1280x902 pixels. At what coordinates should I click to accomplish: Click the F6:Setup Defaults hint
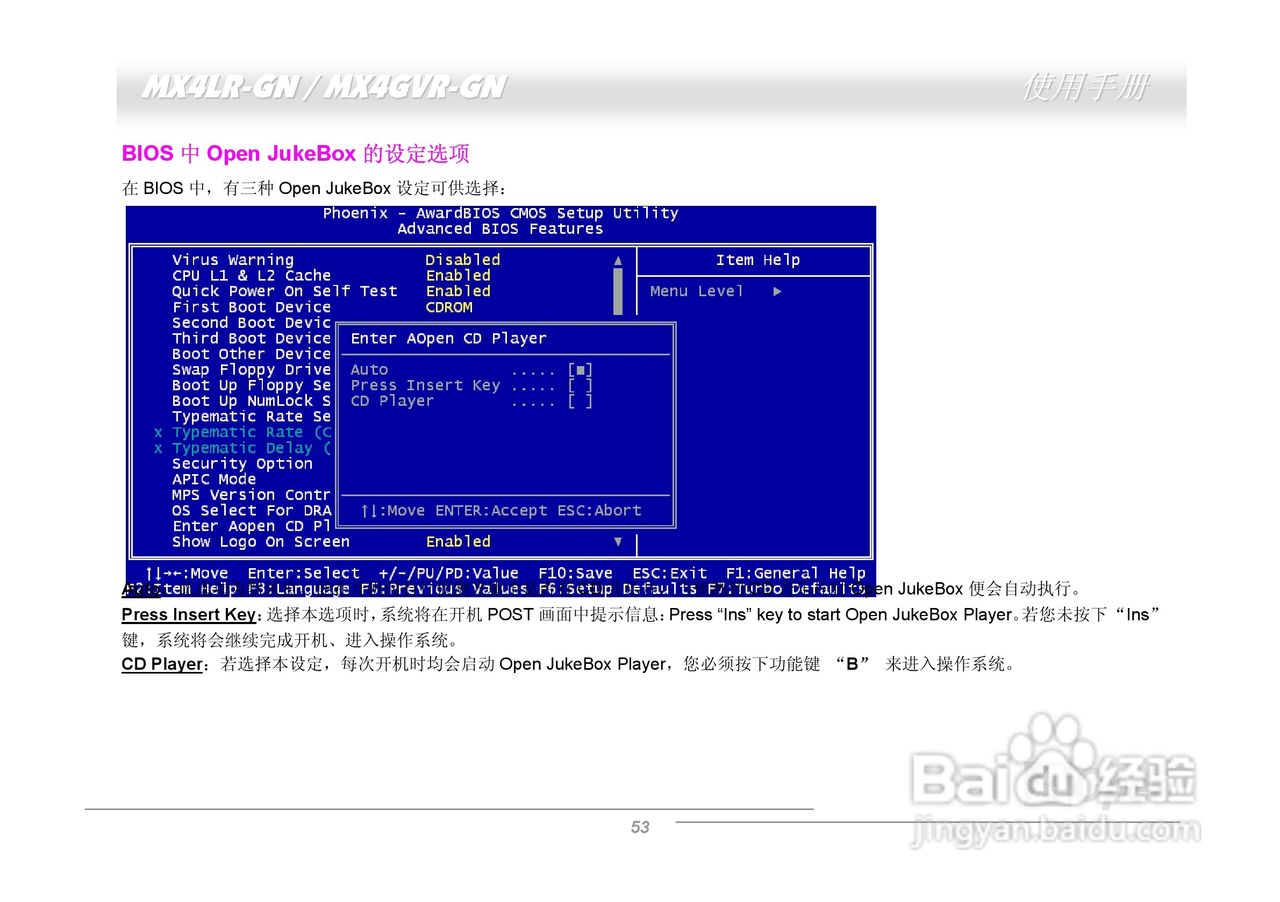tap(617, 589)
